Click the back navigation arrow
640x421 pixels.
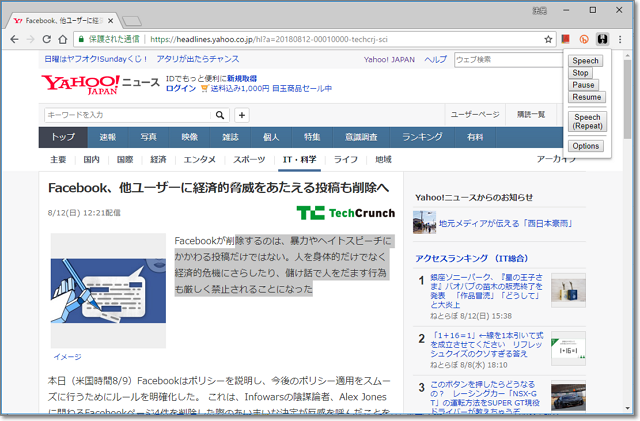pyautogui.click(x=14, y=39)
